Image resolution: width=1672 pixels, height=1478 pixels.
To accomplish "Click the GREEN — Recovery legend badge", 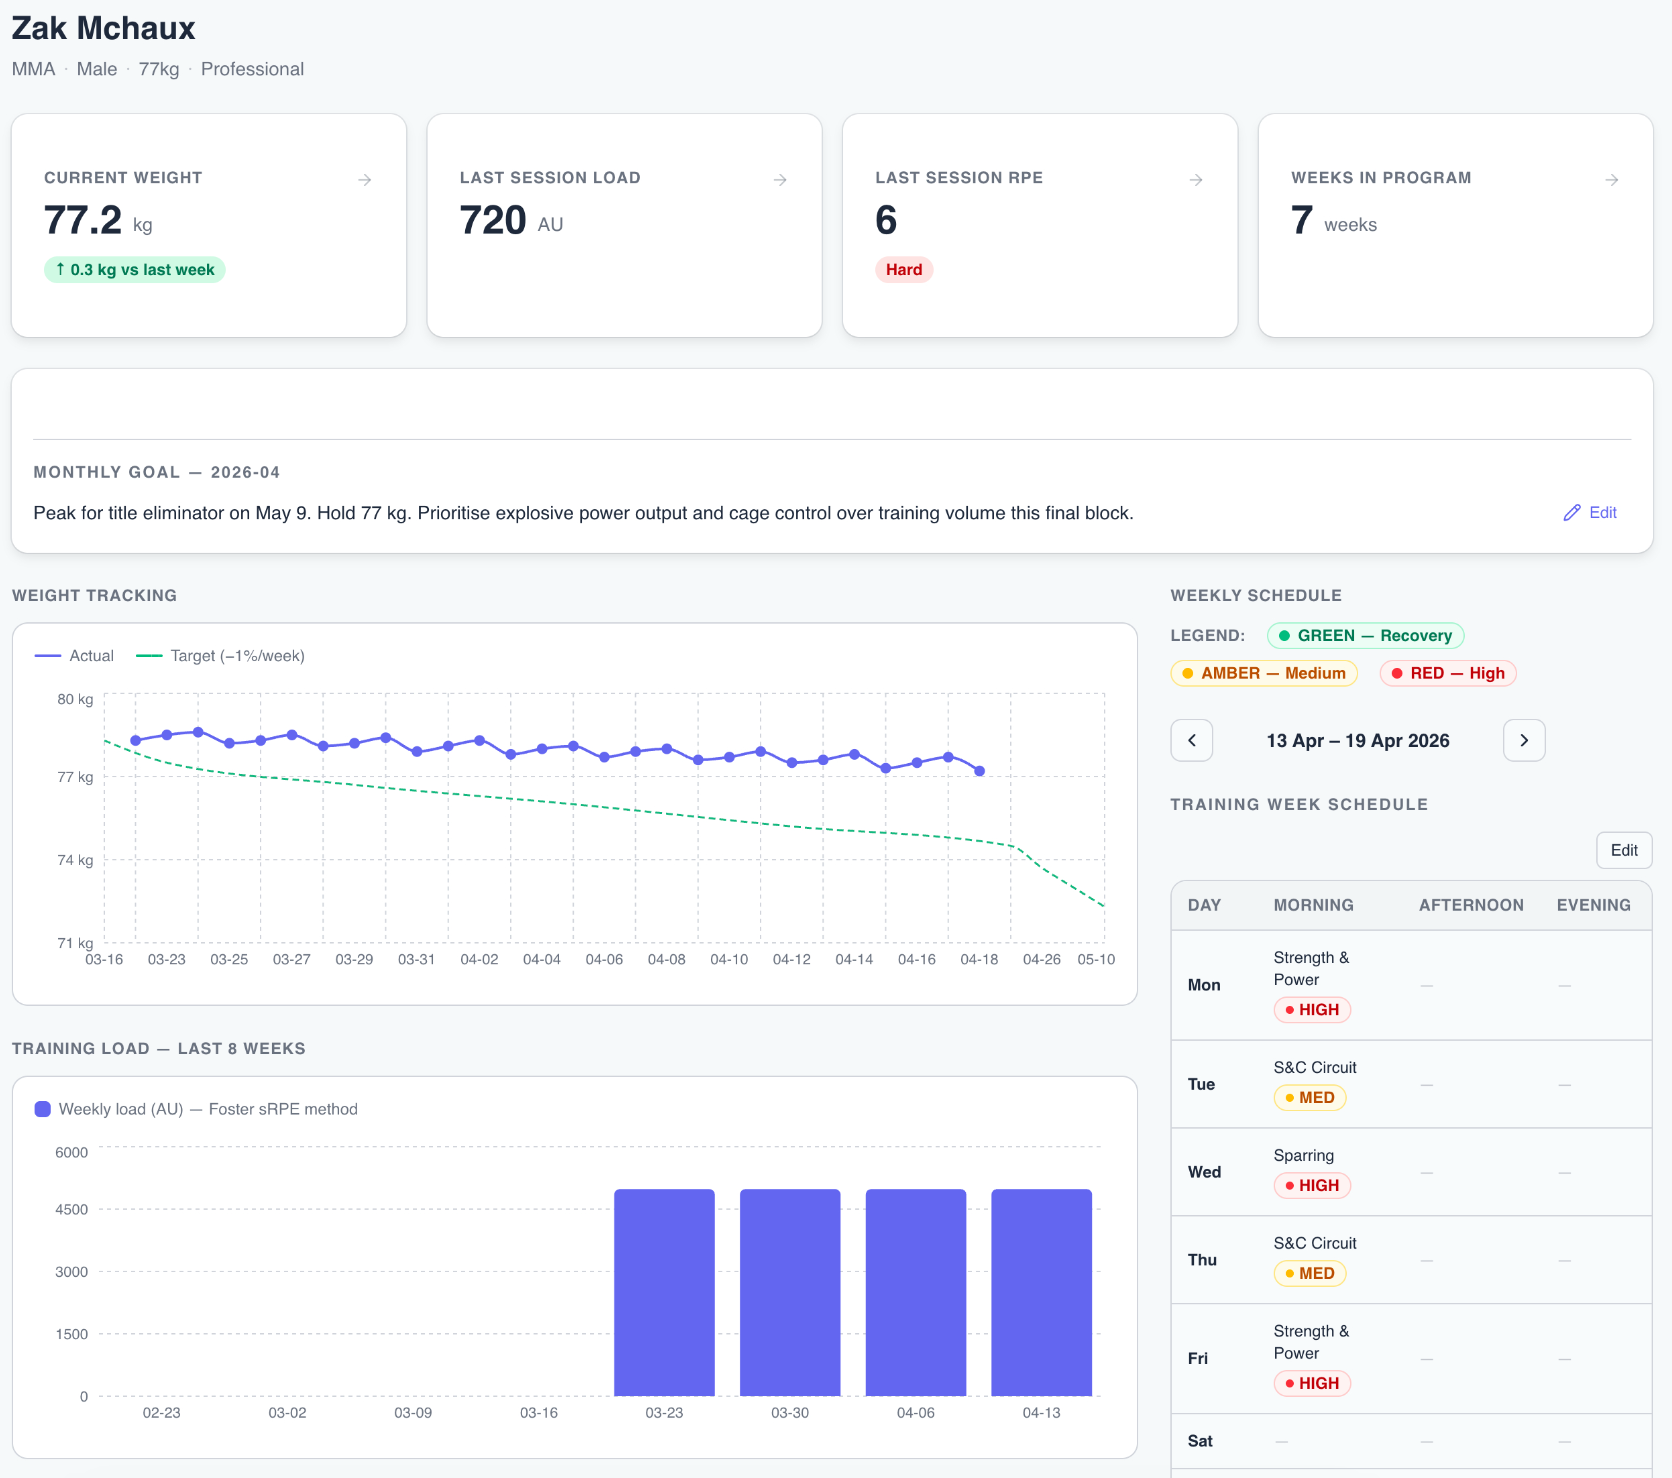I will pos(1365,636).
